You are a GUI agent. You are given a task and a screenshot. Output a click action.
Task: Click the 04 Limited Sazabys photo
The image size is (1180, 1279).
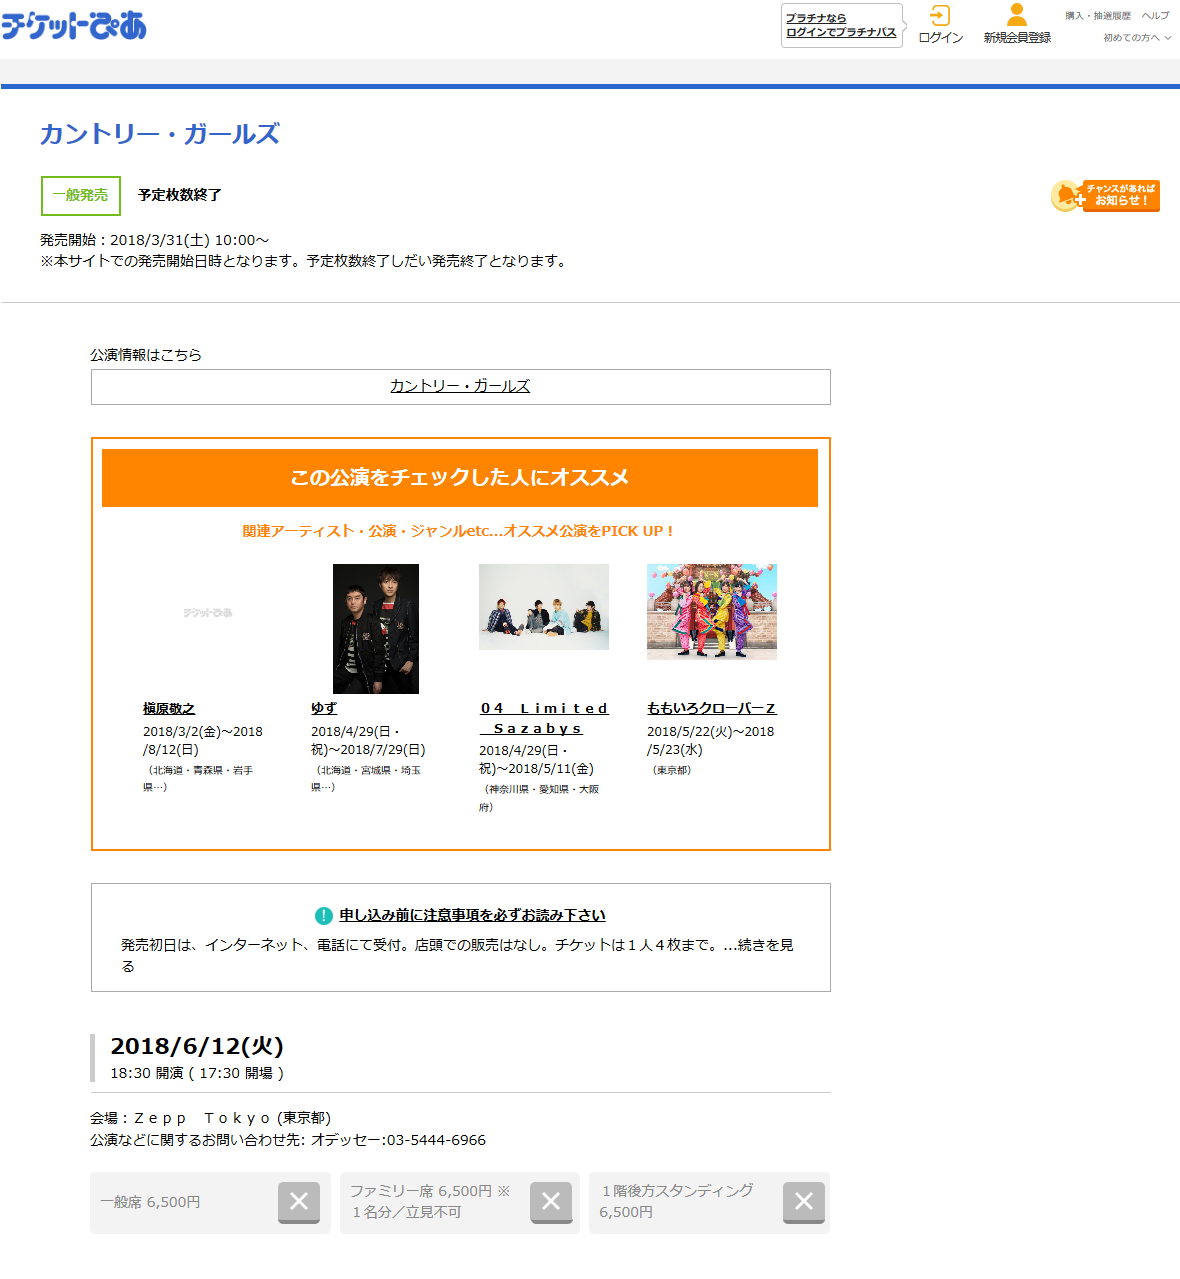[x=544, y=607]
